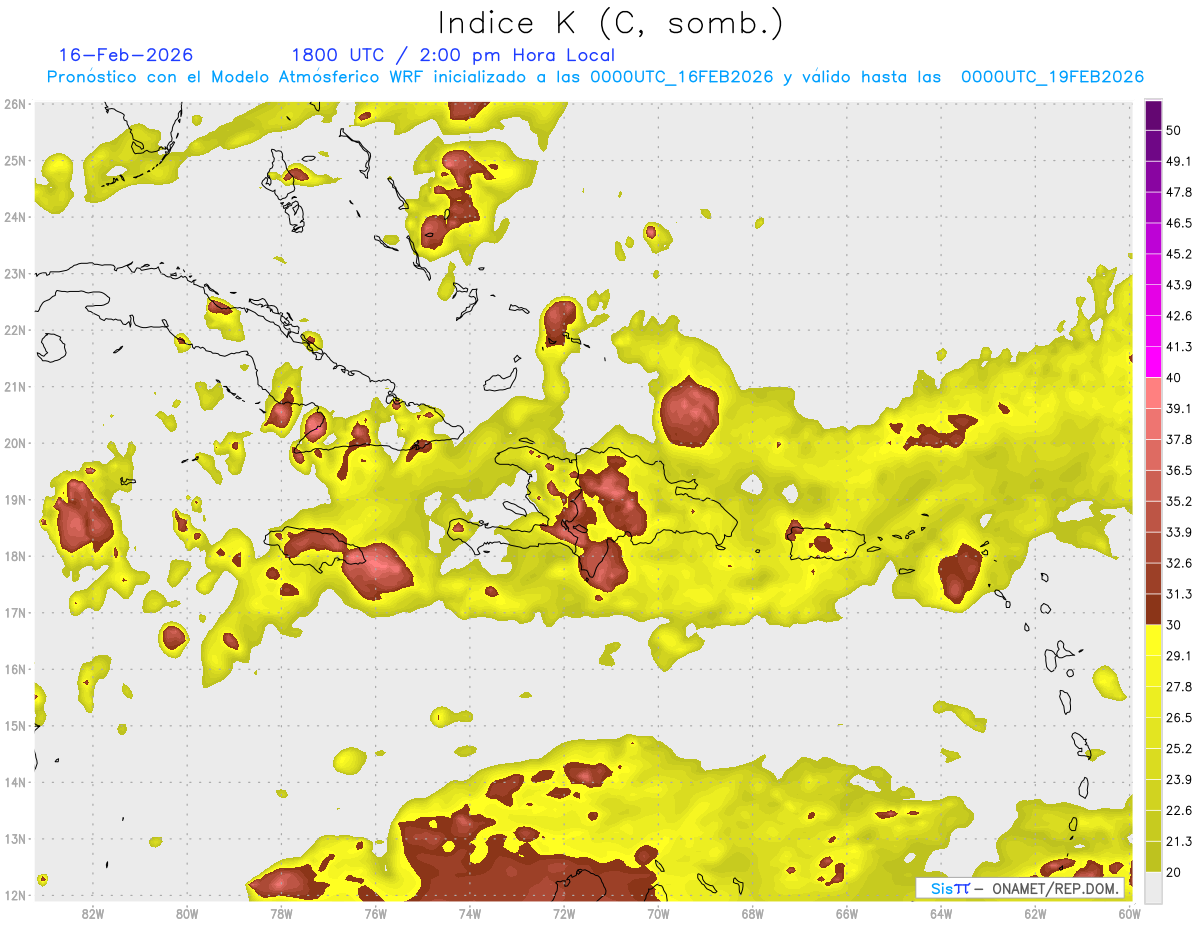Click the colorbar value '26.5'
1200x927 pixels.
(1178, 718)
